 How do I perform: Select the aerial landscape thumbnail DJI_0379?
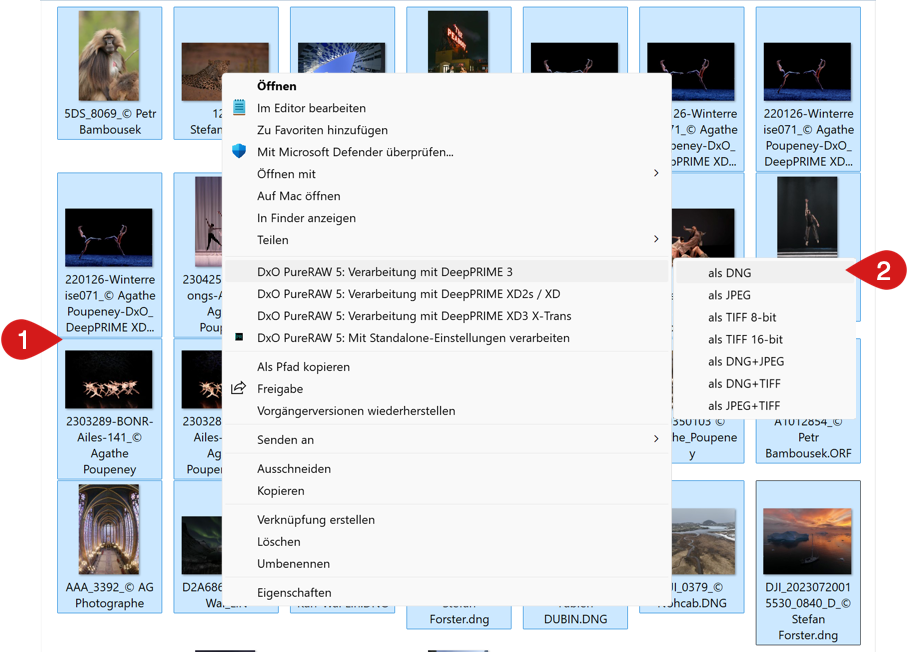pos(704,541)
